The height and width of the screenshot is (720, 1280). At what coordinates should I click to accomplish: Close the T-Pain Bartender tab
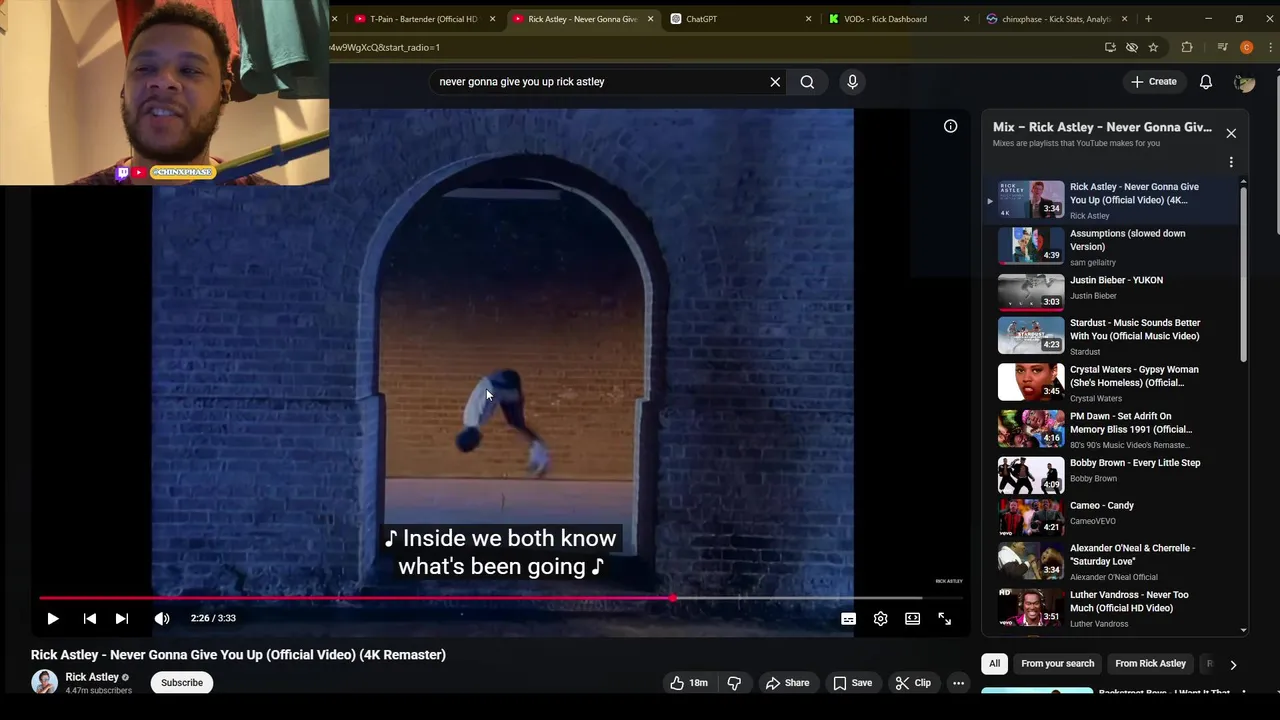[492, 19]
